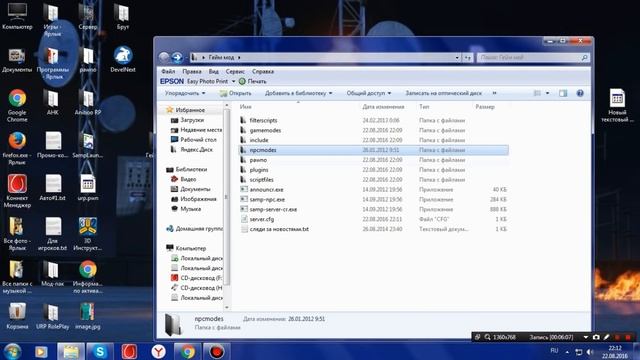Select the server.cfg file

262,219
